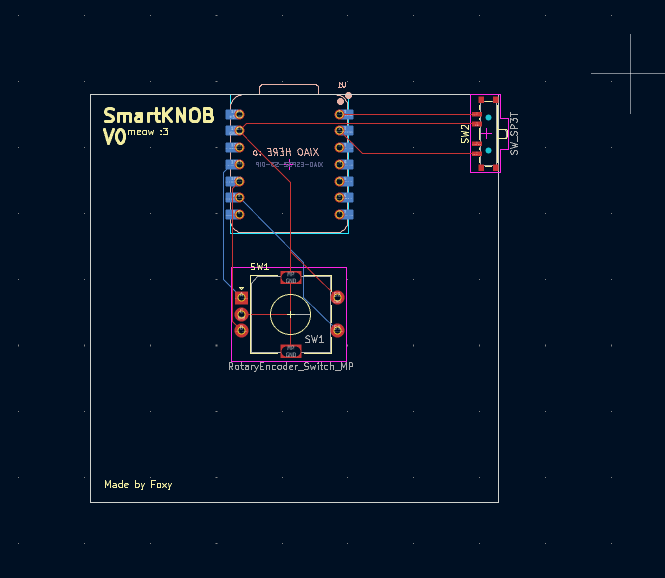Image resolution: width=665 pixels, height=578 pixels.
Task: Click the V0 version text
Action: click(x=114, y=138)
